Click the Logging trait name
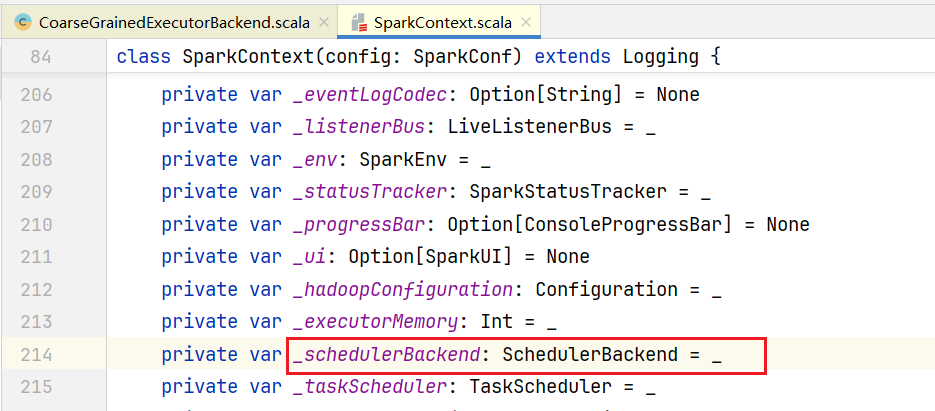Image resolution: width=935 pixels, height=411 pixels. click(x=660, y=57)
